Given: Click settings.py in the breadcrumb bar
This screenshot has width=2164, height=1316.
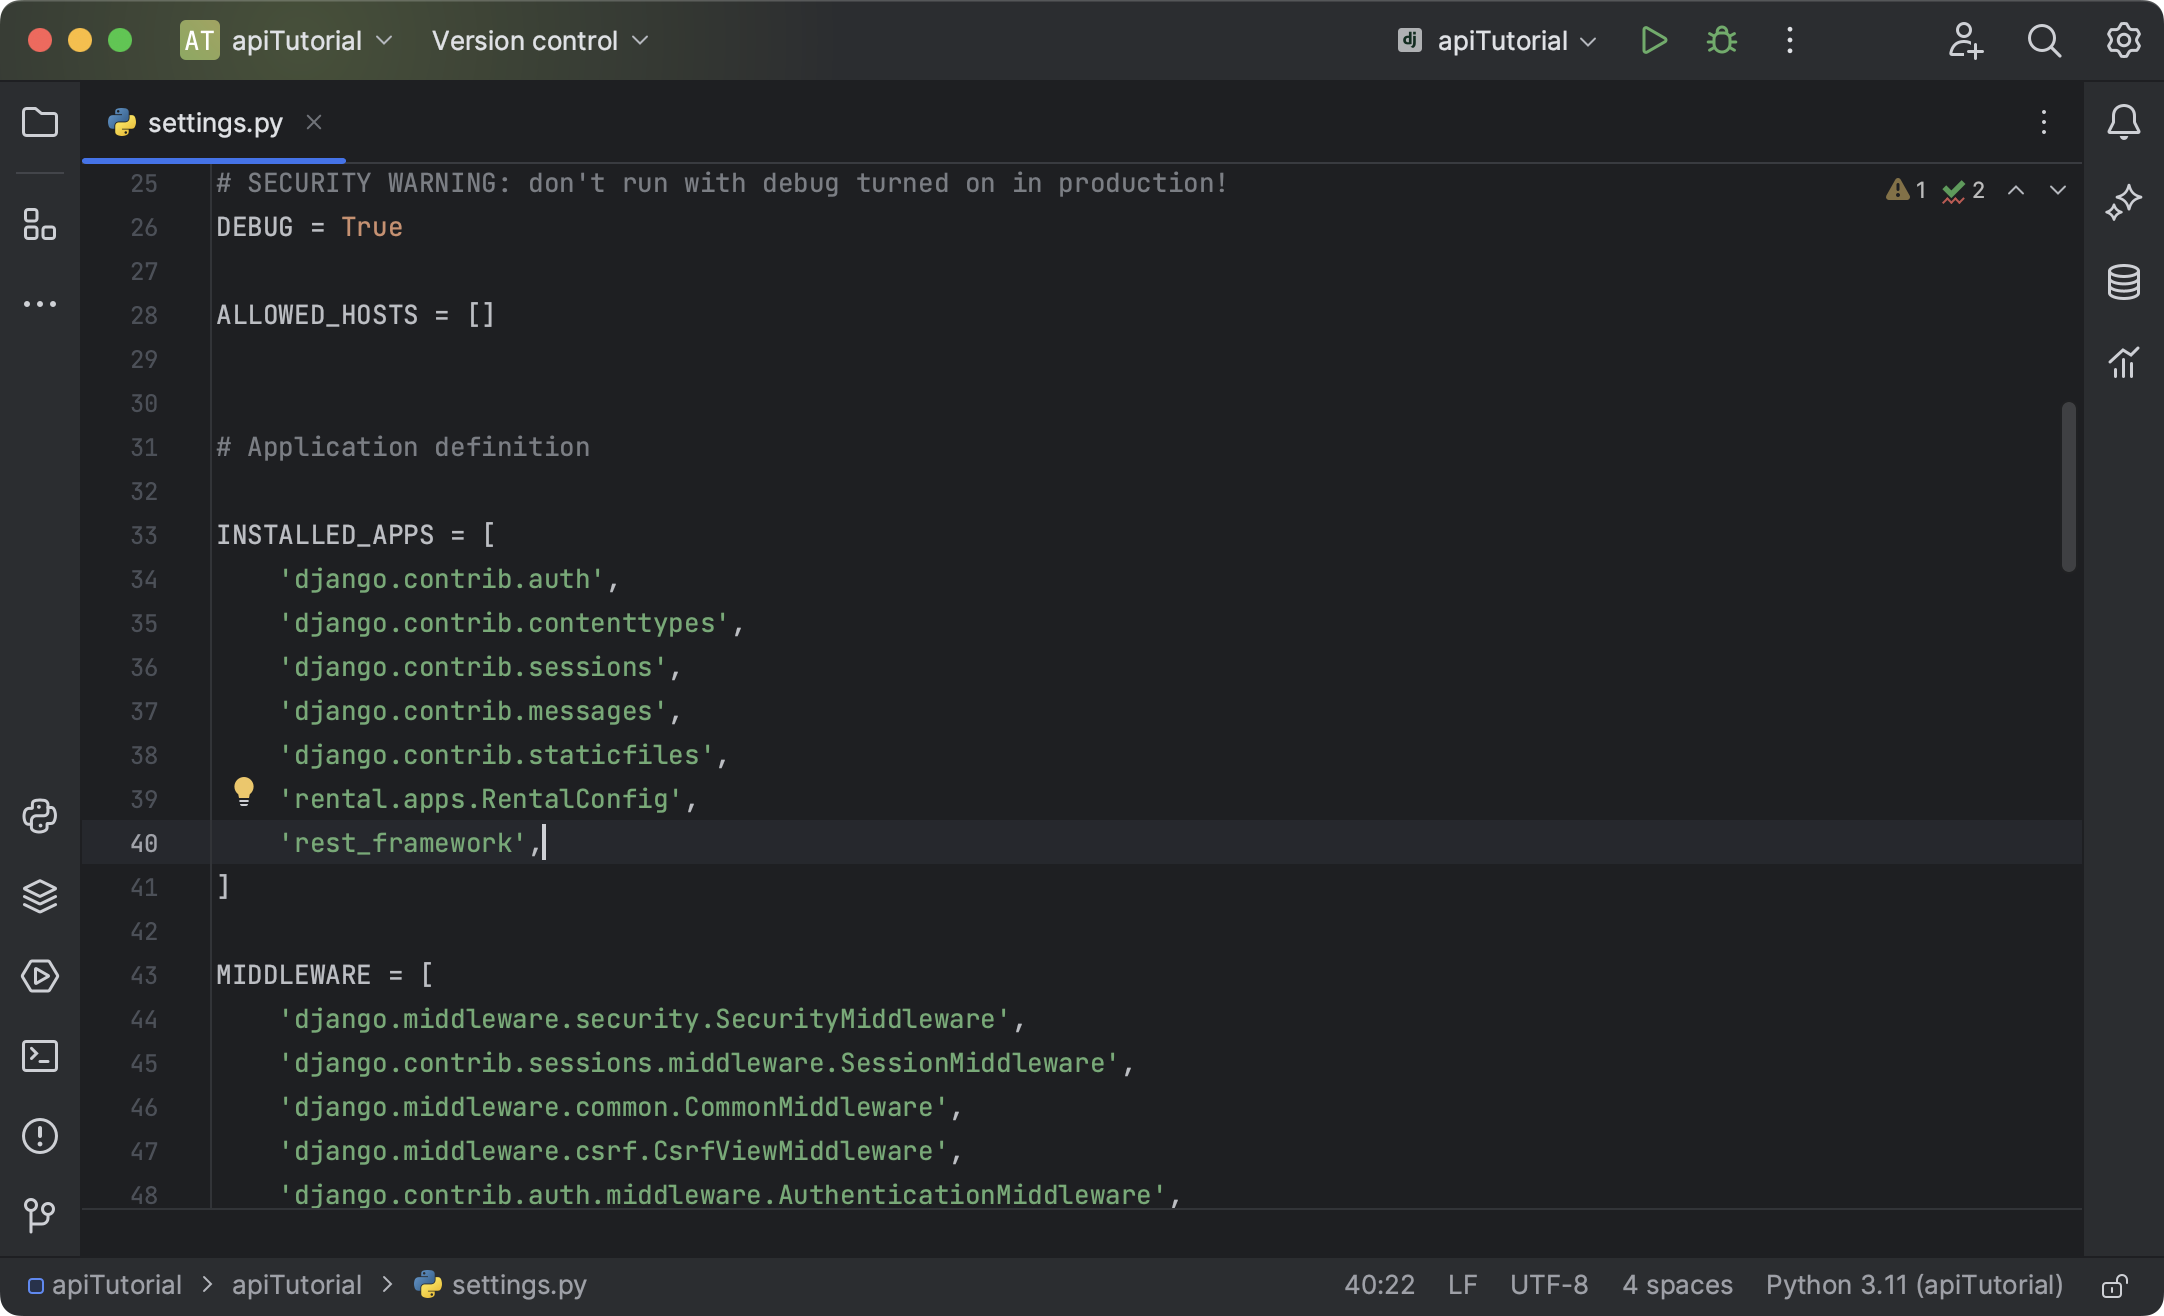Looking at the screenshot, I should pyautogui.click(x=501, y=1285).
